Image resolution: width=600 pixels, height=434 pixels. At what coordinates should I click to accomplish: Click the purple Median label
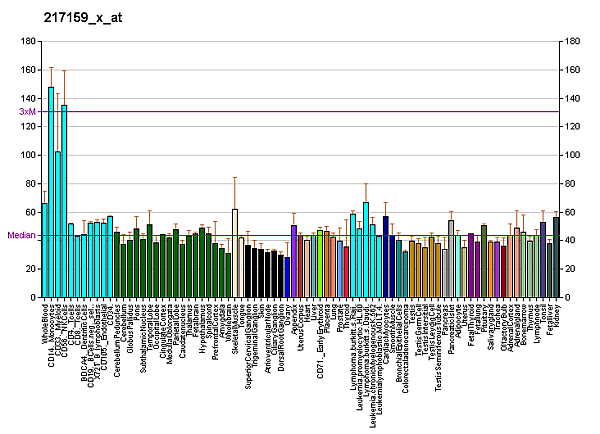21,236
